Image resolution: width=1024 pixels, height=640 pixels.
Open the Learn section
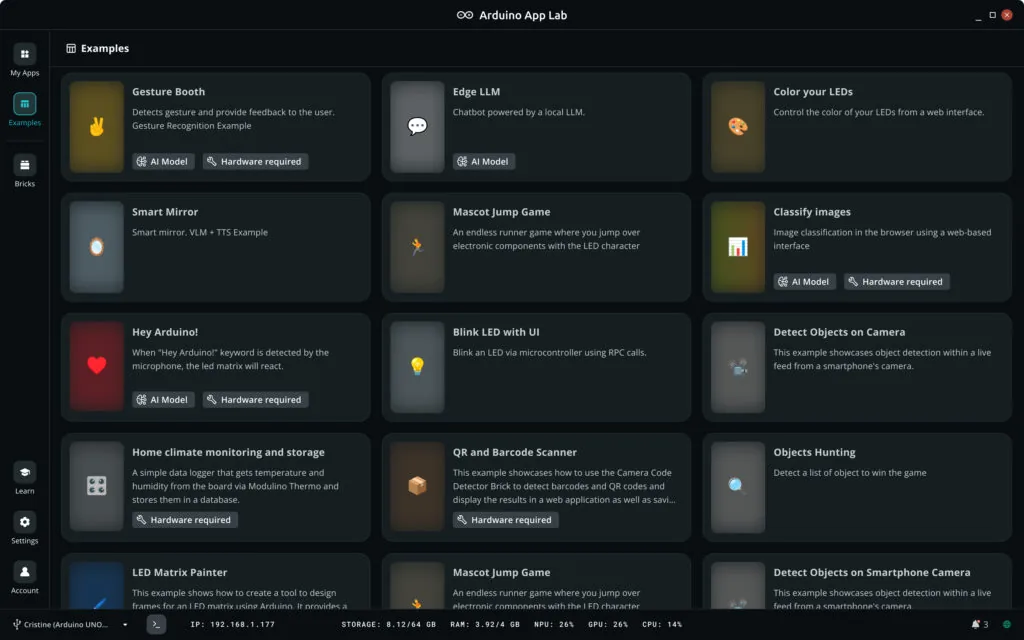point(25,478)
